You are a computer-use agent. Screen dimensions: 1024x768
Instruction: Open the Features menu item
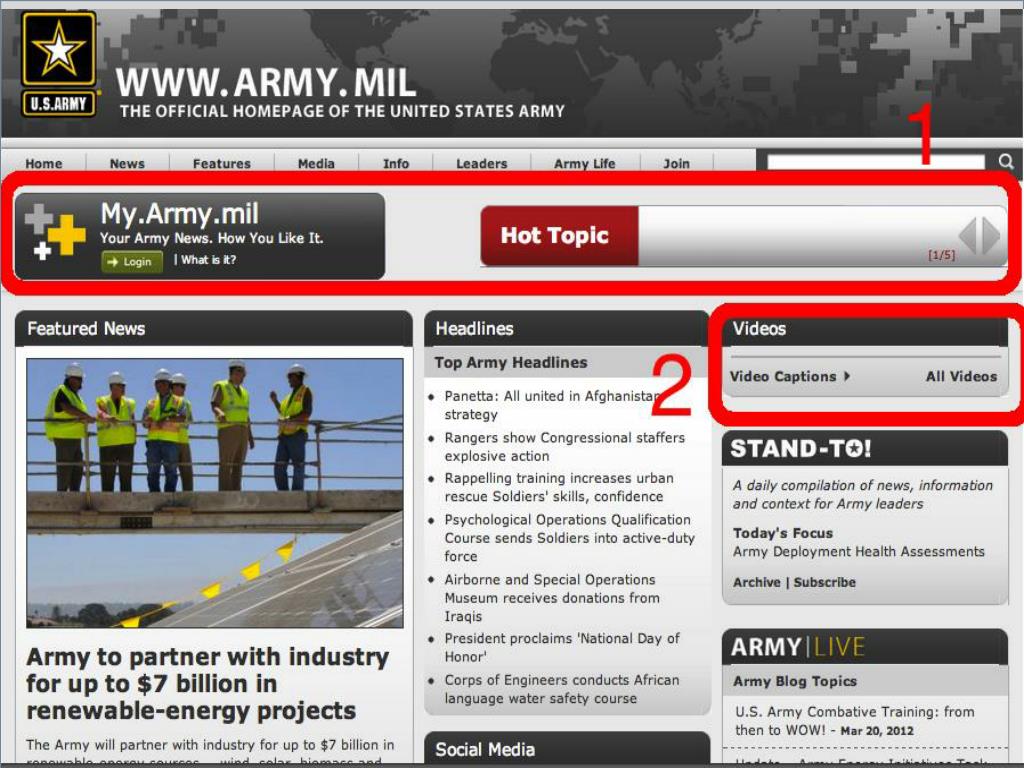point(221,163)
